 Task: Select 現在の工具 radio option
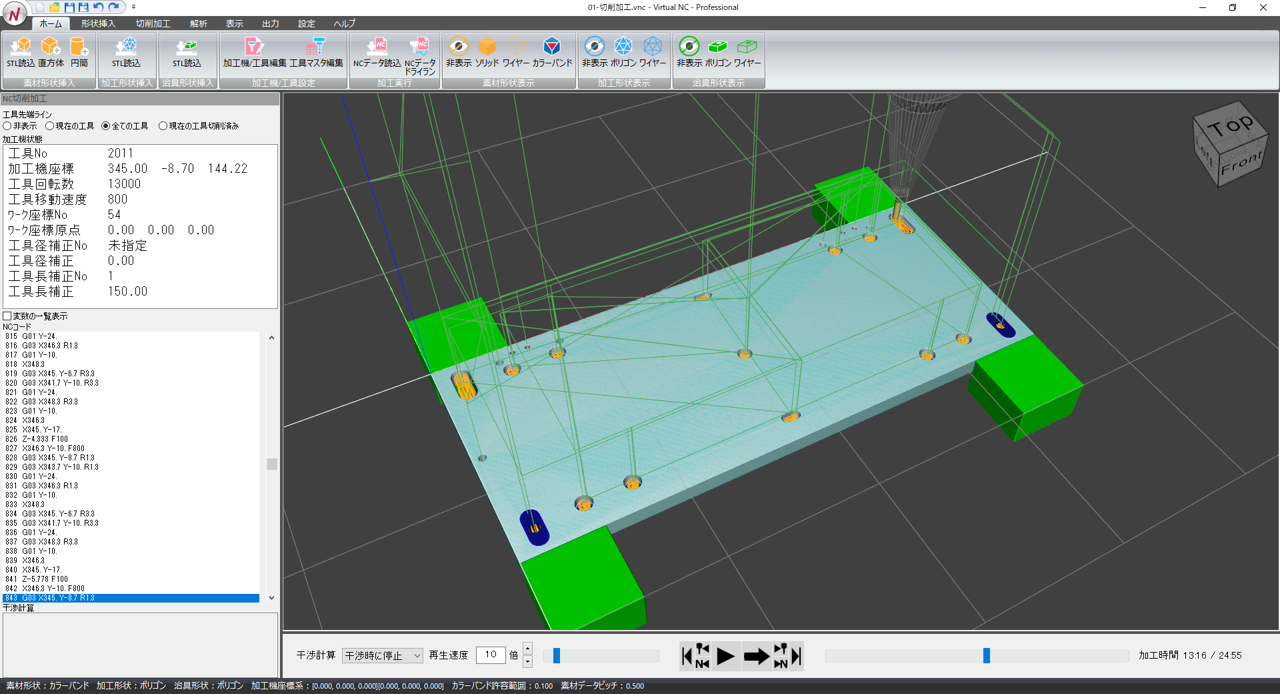tap(49, 127)
